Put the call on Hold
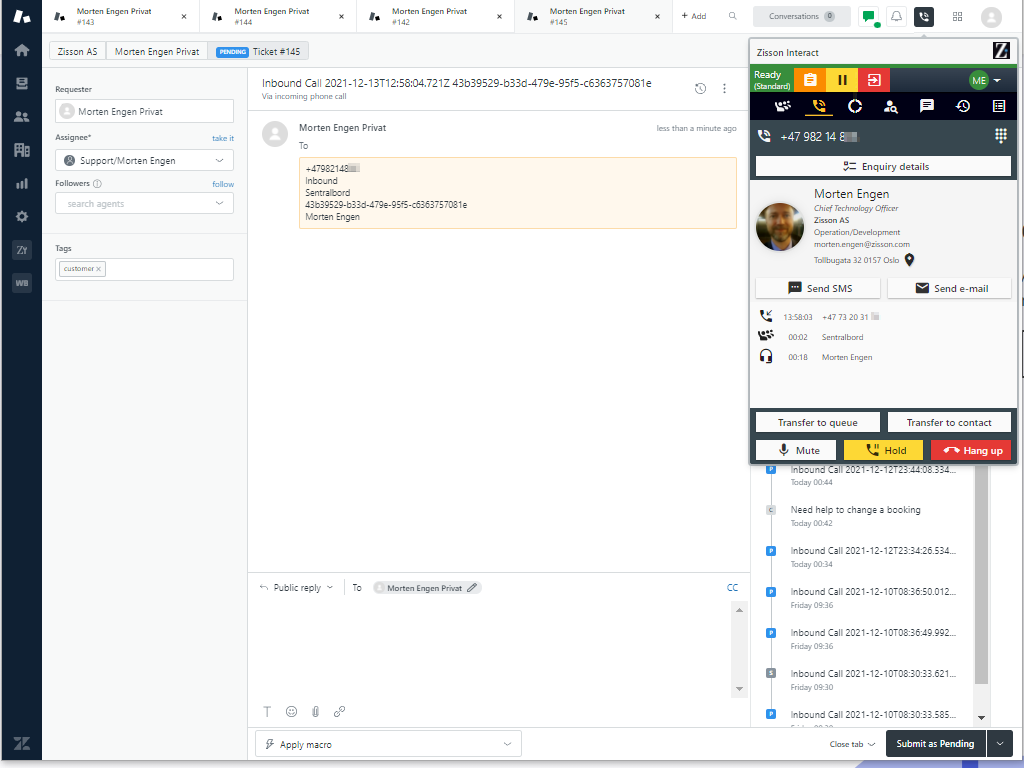The height and width of the screenshot is (768, 1024). [885, 450]
